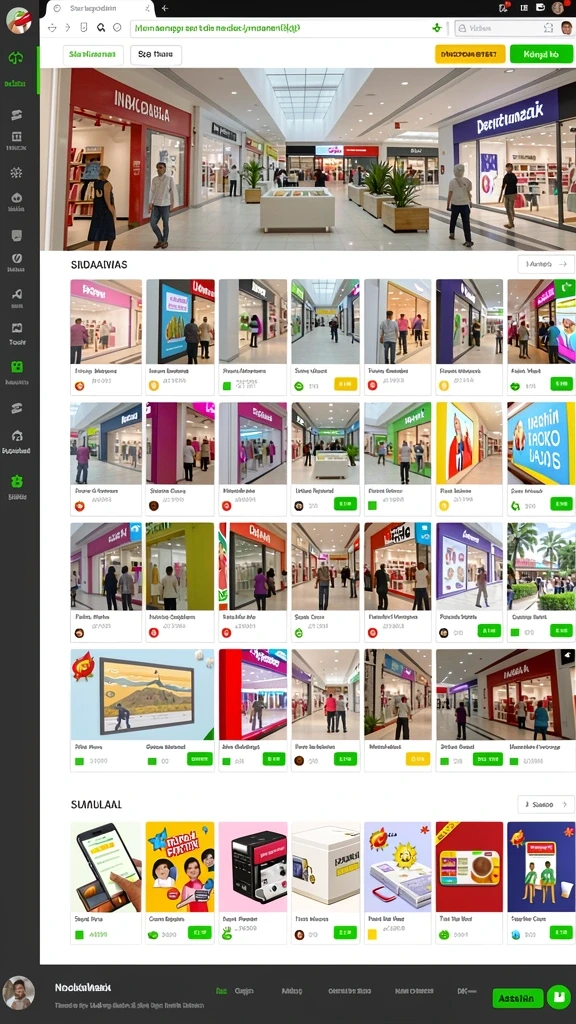Expand the second section's chevron button
The height and width of the screenshot is (1024, 576).
546,804
